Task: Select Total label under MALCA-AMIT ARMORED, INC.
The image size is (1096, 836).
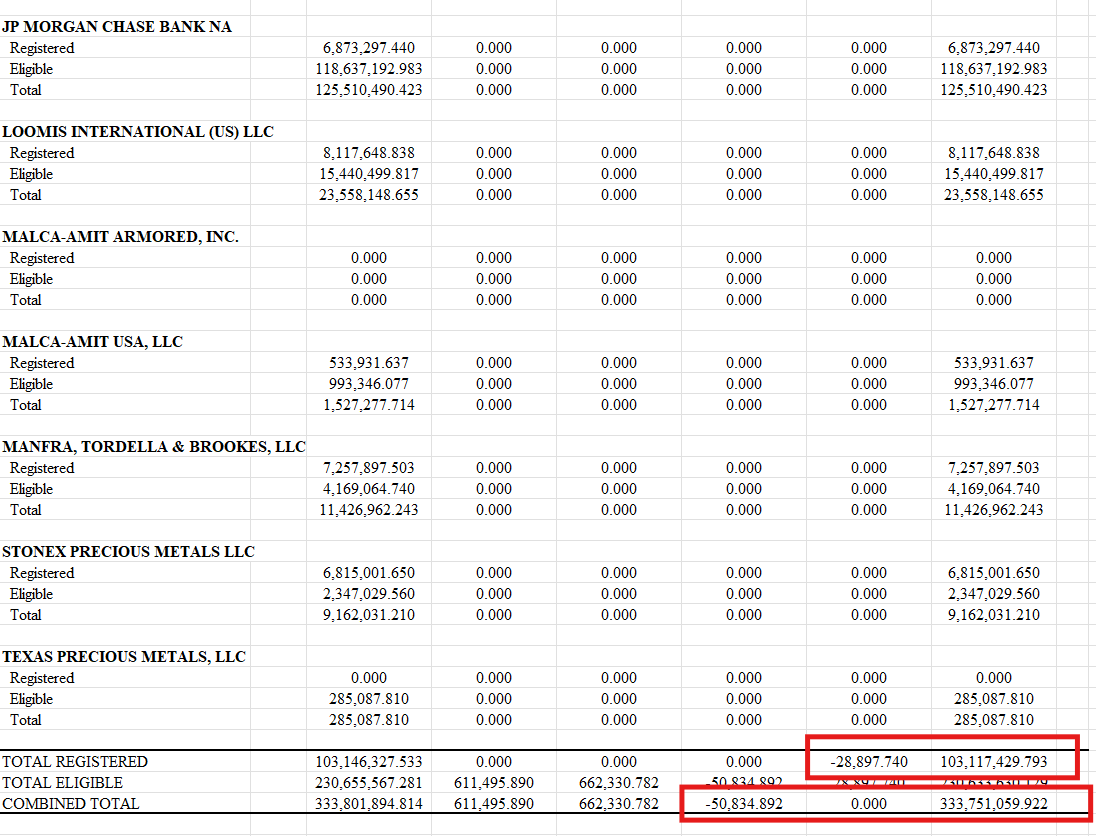Action: point(26,299)
